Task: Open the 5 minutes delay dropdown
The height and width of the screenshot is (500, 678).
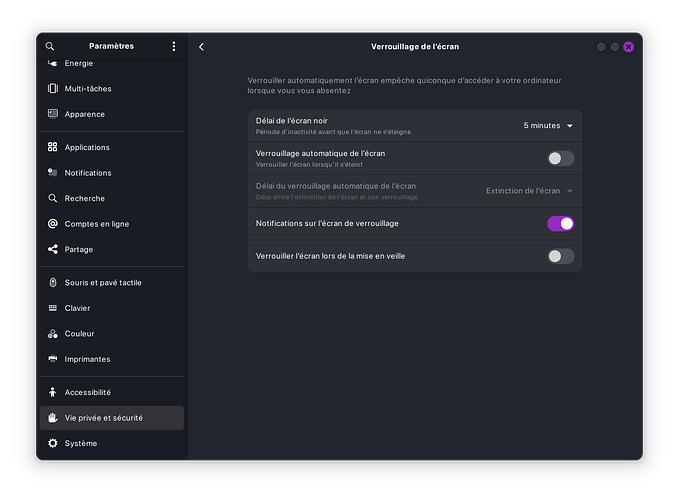Action: point(548,125)
